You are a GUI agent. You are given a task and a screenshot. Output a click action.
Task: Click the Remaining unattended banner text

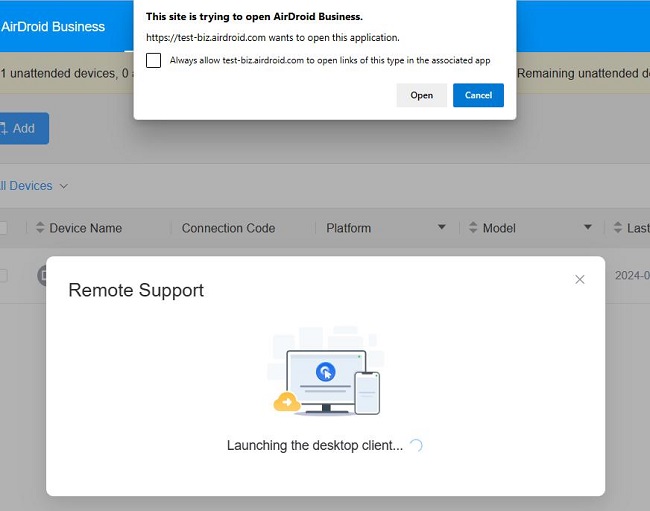coord(583,73)
